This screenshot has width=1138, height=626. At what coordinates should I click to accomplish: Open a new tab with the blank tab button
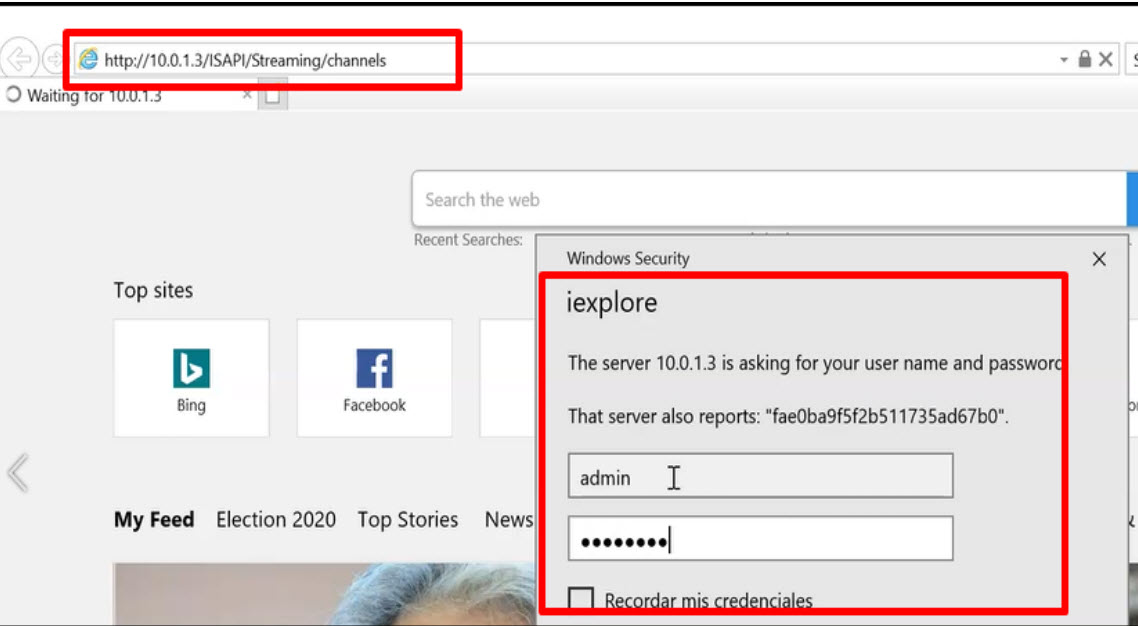(x=273, y=96)
